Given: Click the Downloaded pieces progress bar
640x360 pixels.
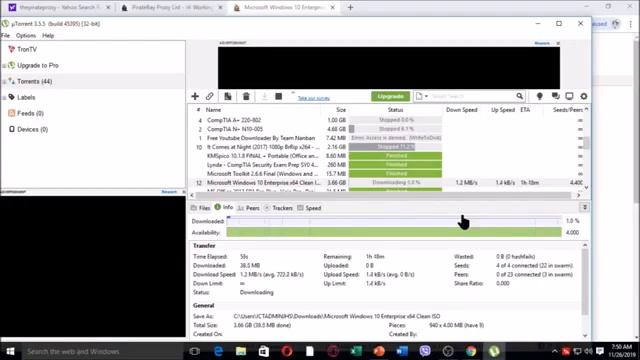Looking at the screenshot, I should (x=394, y=221).
